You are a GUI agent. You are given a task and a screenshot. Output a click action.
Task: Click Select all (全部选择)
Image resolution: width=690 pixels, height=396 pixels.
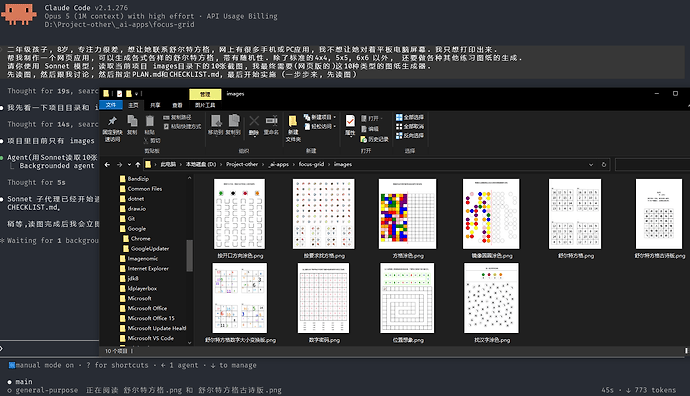409,117
